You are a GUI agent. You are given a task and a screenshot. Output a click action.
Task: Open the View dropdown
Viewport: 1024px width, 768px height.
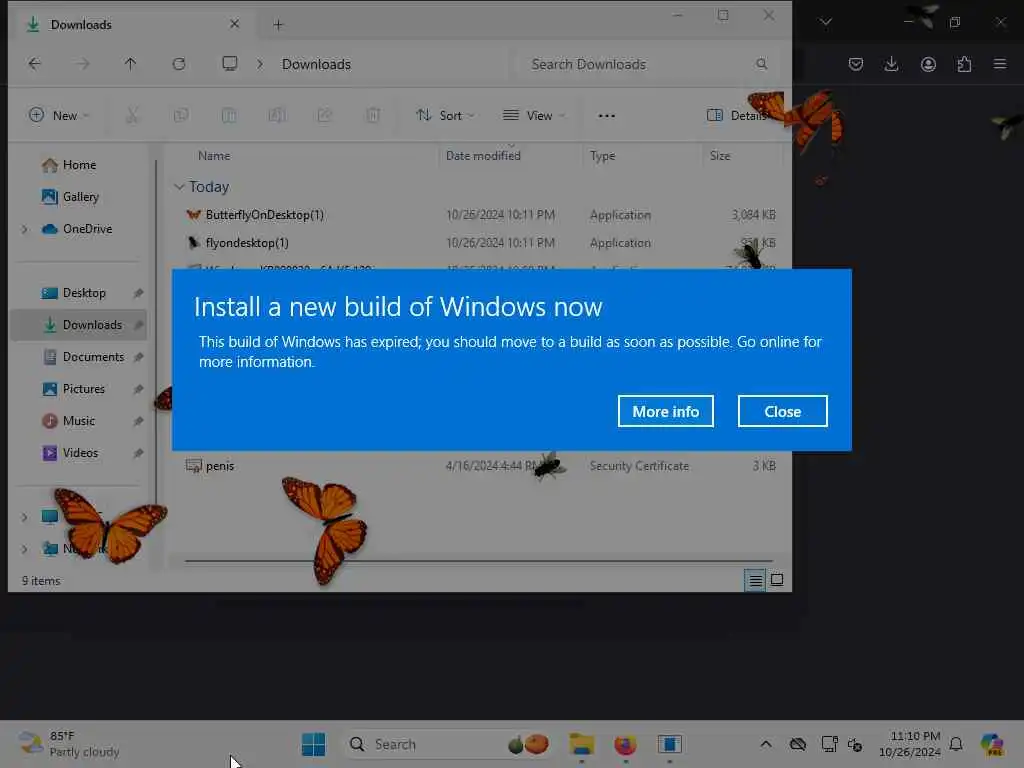[x=534, y=116]
